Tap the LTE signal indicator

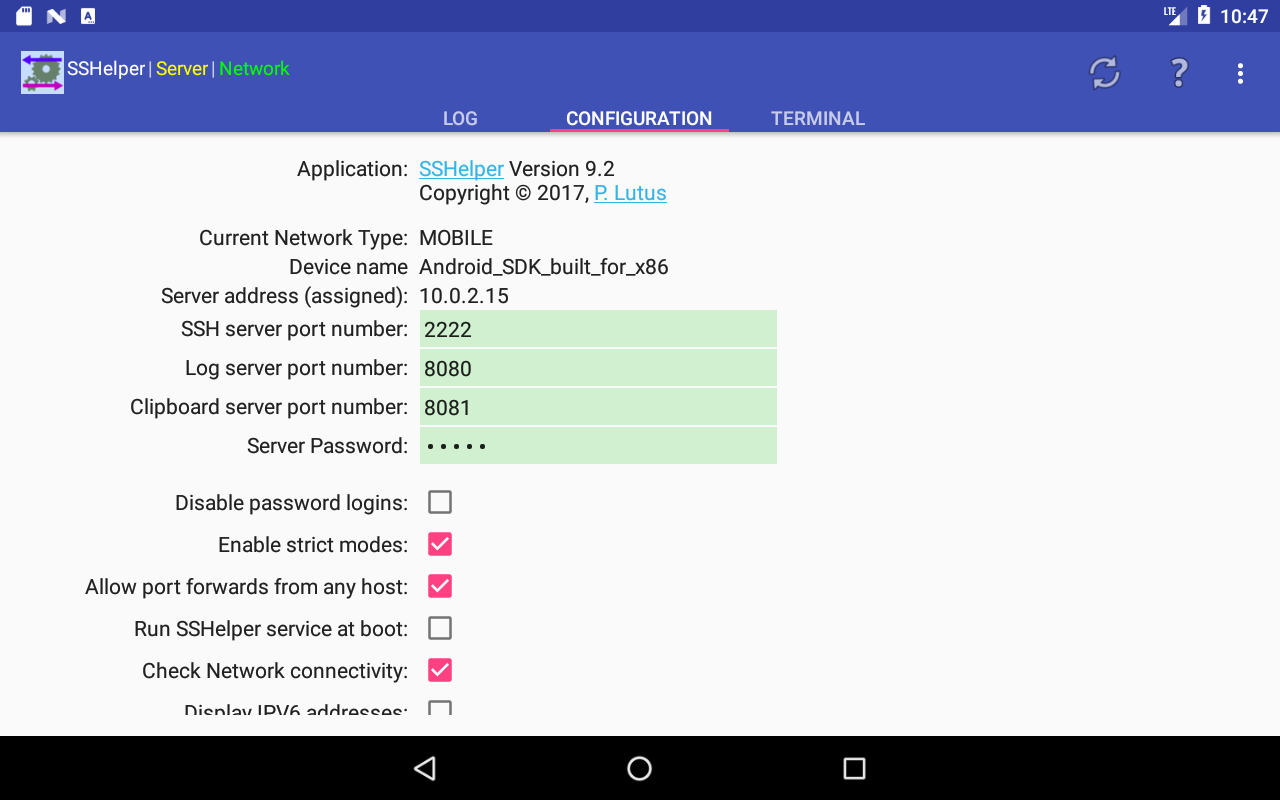point(1175,16)
